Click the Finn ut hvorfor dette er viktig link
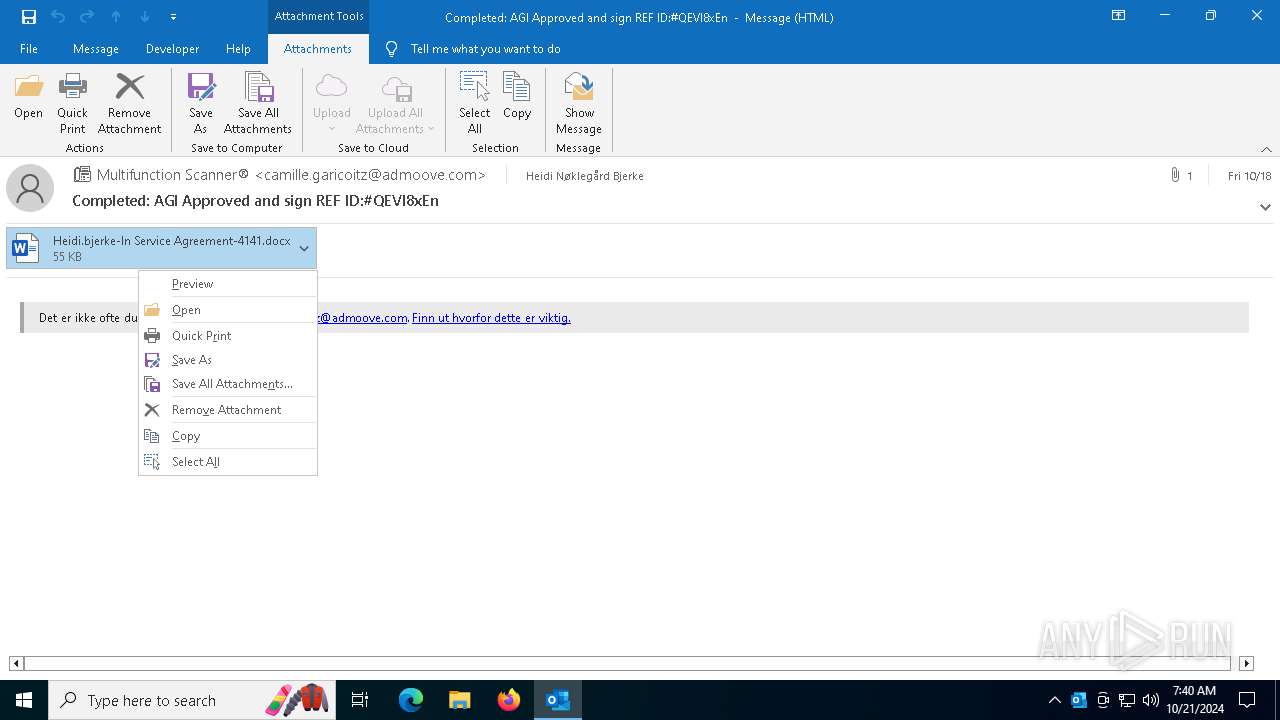This screenshot has height=720, width=1280. (491, 318)
